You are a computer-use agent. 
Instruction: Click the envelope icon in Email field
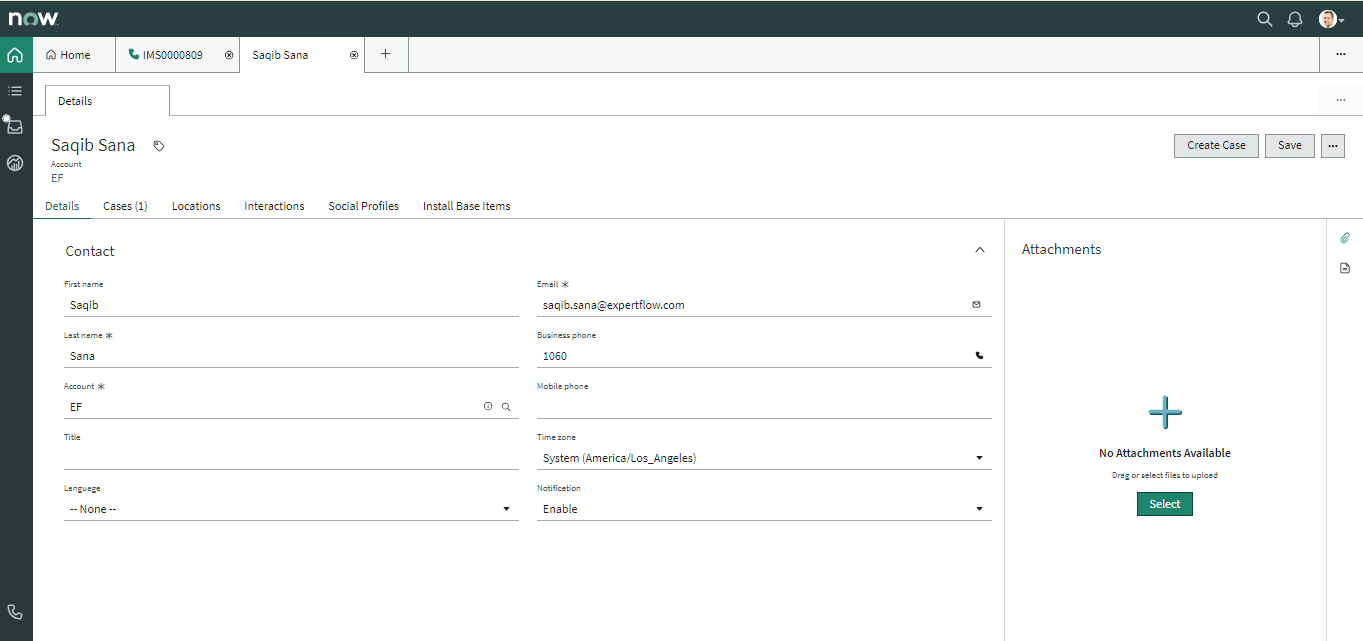click(977, 304)
